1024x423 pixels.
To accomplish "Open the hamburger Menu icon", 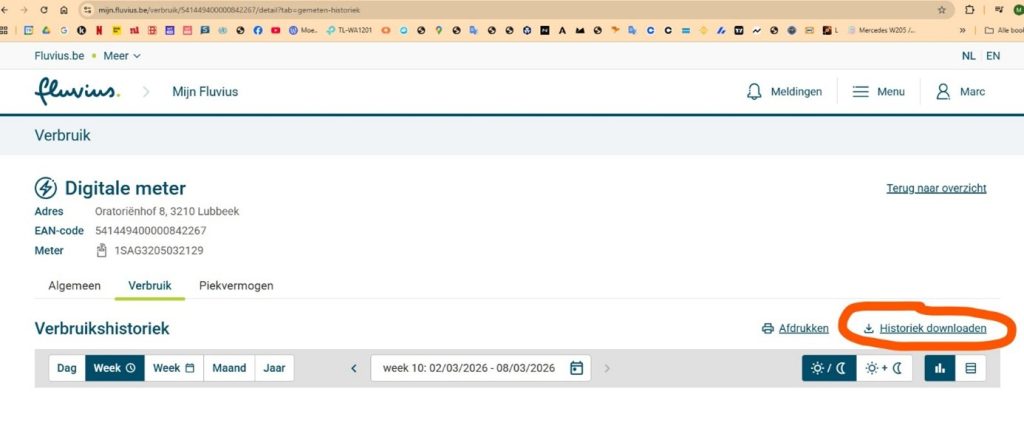I will [x=860, y=92].
